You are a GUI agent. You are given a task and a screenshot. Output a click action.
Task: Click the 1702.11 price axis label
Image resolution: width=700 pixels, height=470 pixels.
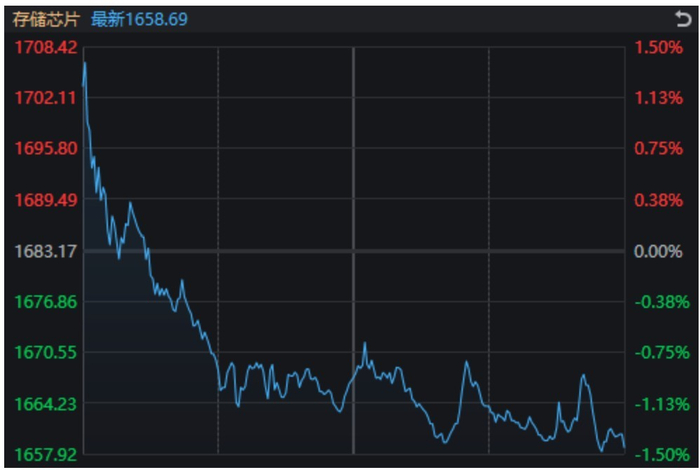[x=46, y=97]
